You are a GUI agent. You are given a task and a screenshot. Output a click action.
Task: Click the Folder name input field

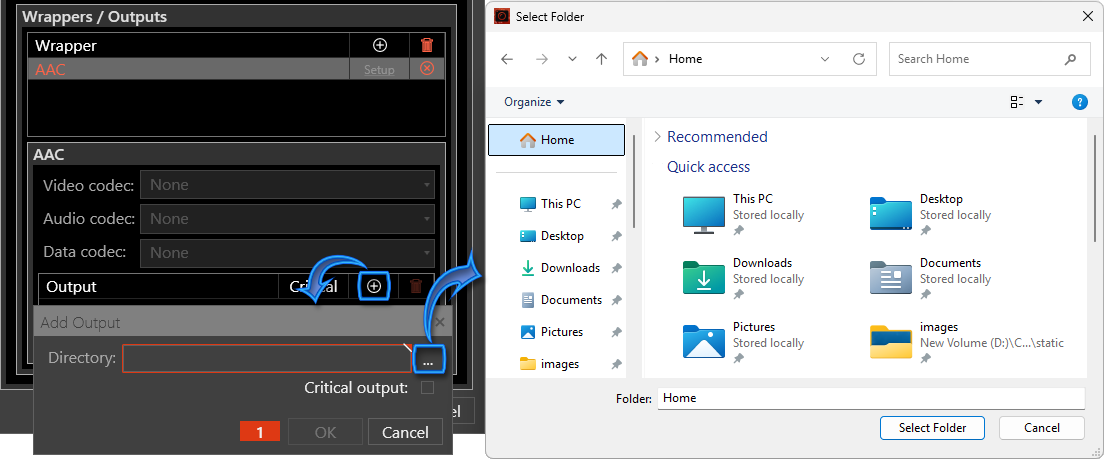coord(871,398)
